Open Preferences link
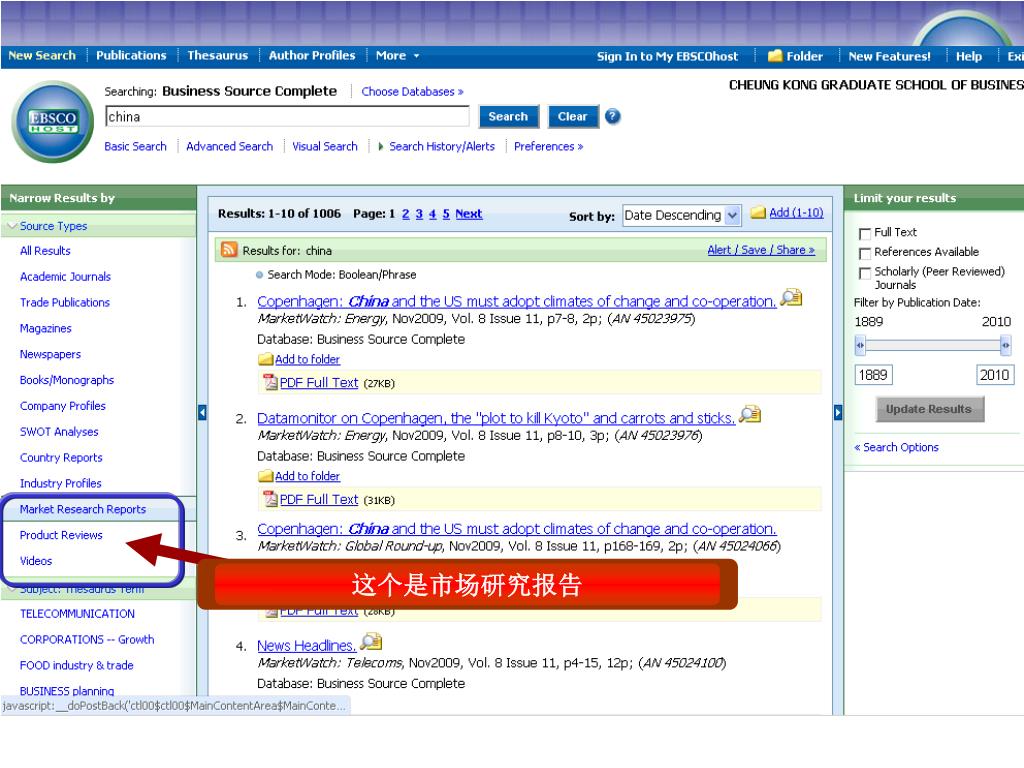The image size is (1024, 768). [x=548, y=146]
